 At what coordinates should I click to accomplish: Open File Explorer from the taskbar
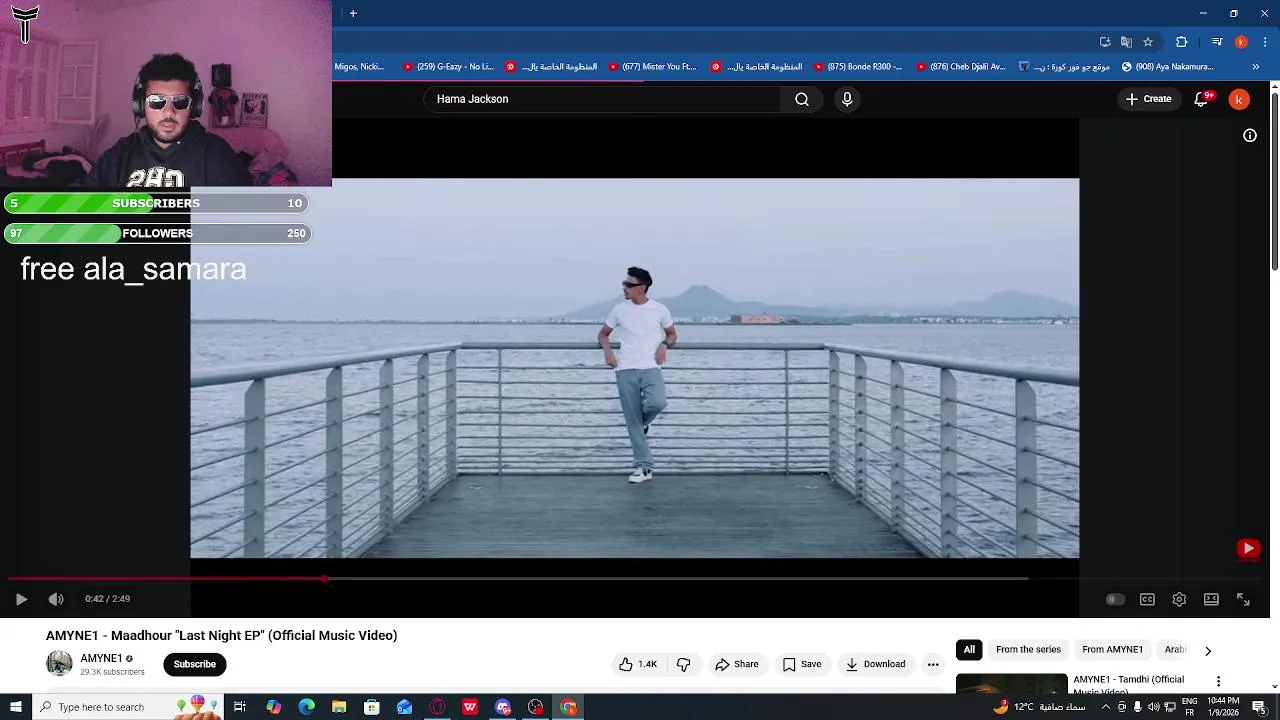[339, 707]
